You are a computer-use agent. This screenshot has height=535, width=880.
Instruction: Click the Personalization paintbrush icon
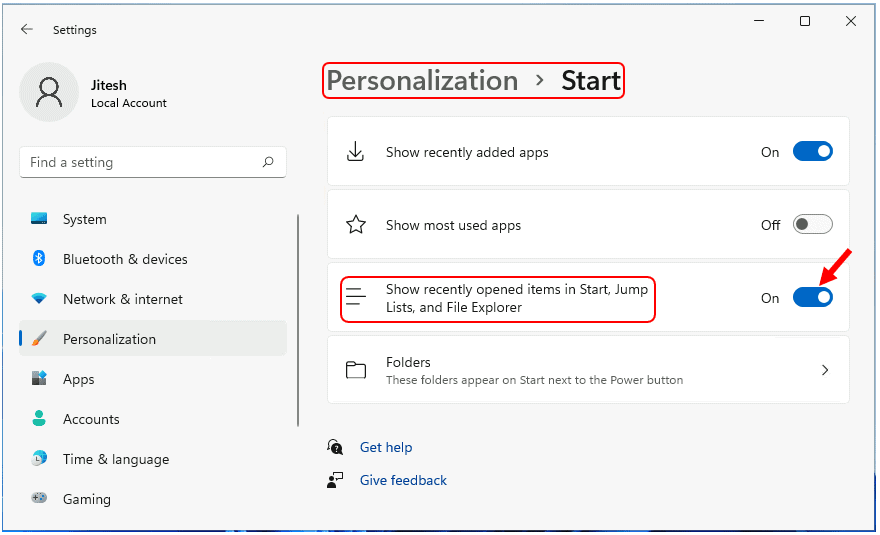click(39, 339)
